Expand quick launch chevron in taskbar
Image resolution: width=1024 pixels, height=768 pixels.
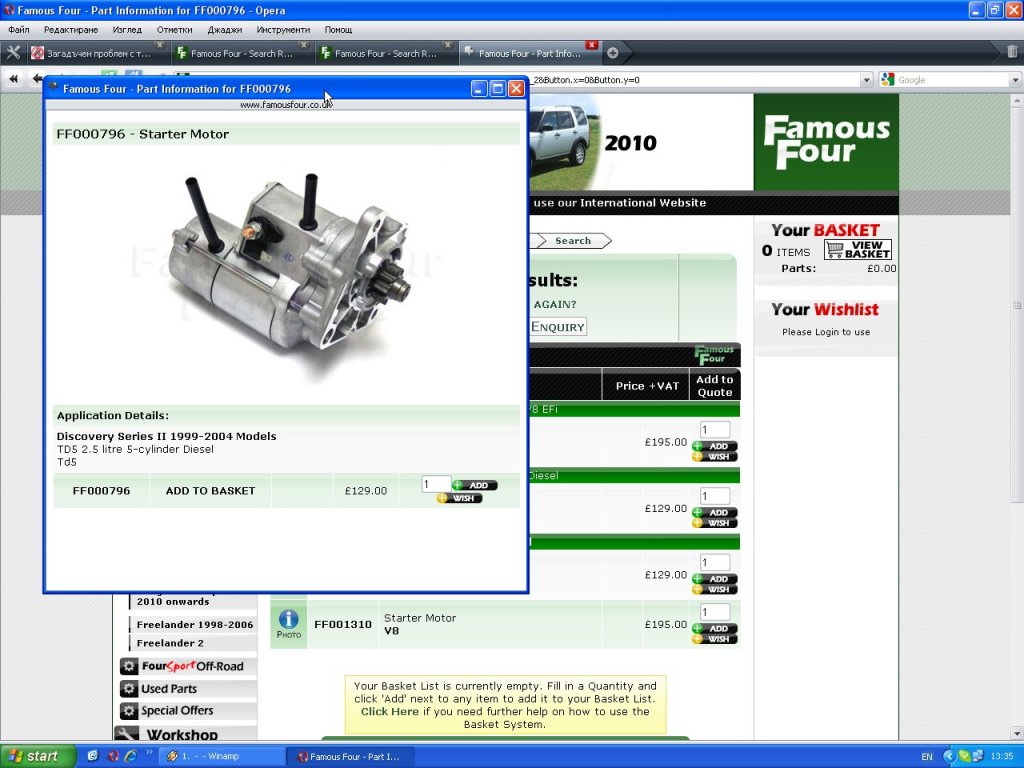(149, 753)
